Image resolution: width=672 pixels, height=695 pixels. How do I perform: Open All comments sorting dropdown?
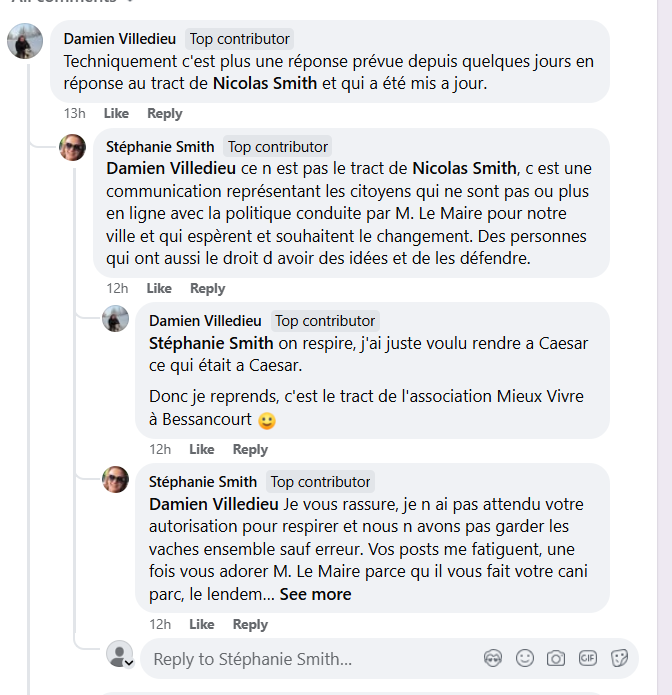(x=73, y=1)
